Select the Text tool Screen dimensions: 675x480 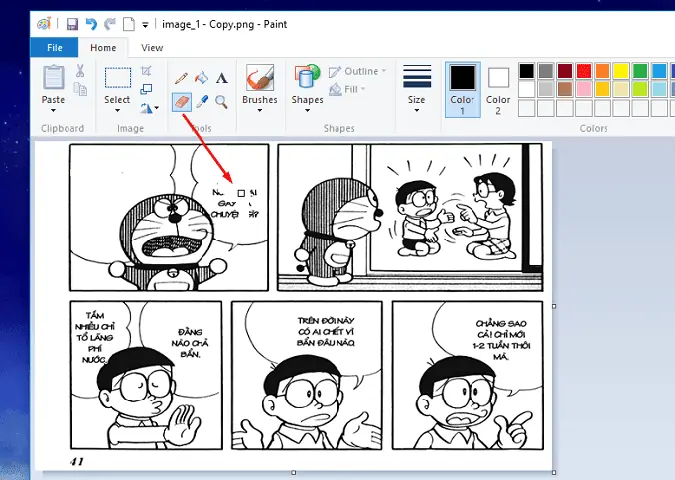[222, 78]
